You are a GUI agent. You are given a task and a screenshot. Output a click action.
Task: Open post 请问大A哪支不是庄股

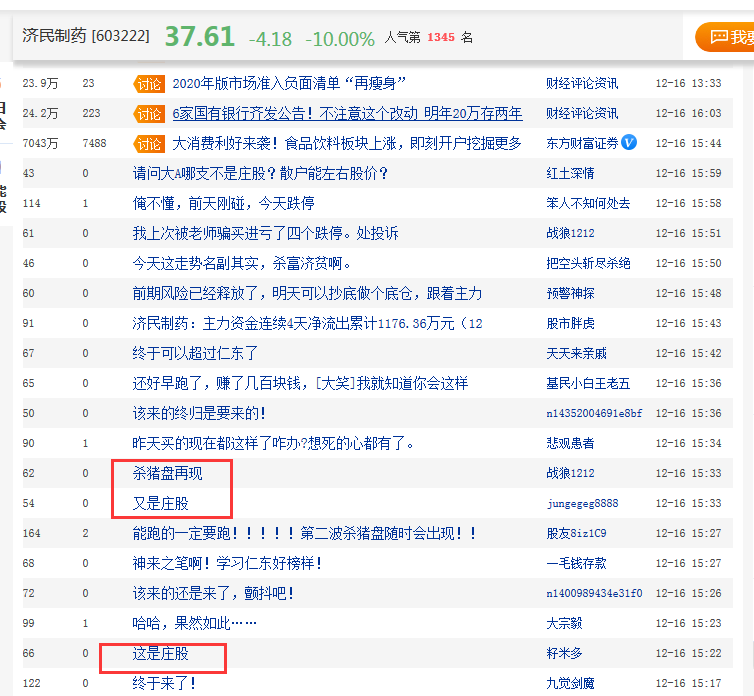point(260,173)
